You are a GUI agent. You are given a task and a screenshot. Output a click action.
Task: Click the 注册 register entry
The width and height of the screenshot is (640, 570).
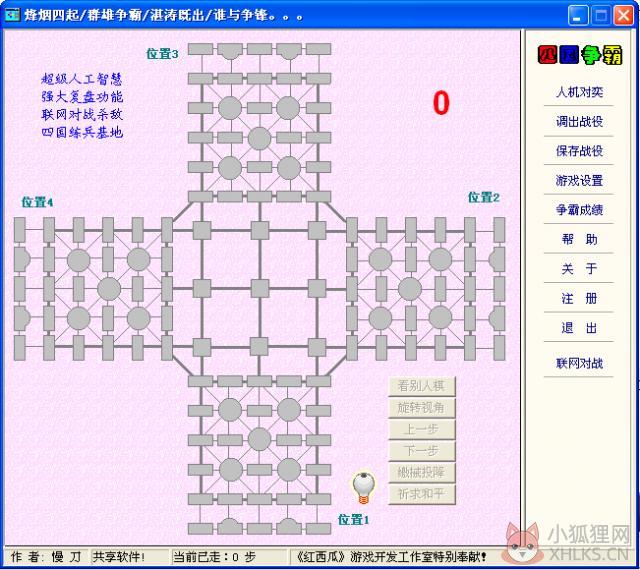(579, 298)
